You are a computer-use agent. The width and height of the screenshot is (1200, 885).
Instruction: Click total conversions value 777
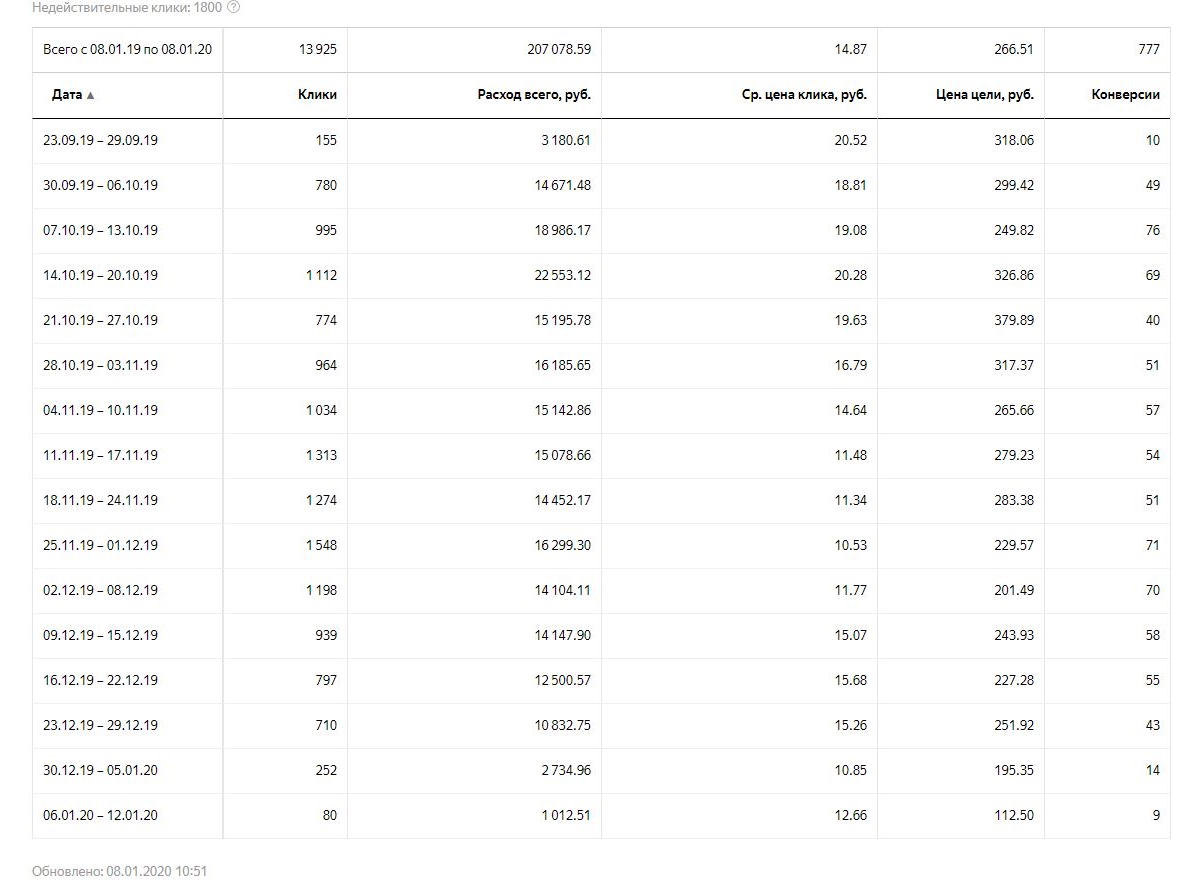click(1148, 49)
